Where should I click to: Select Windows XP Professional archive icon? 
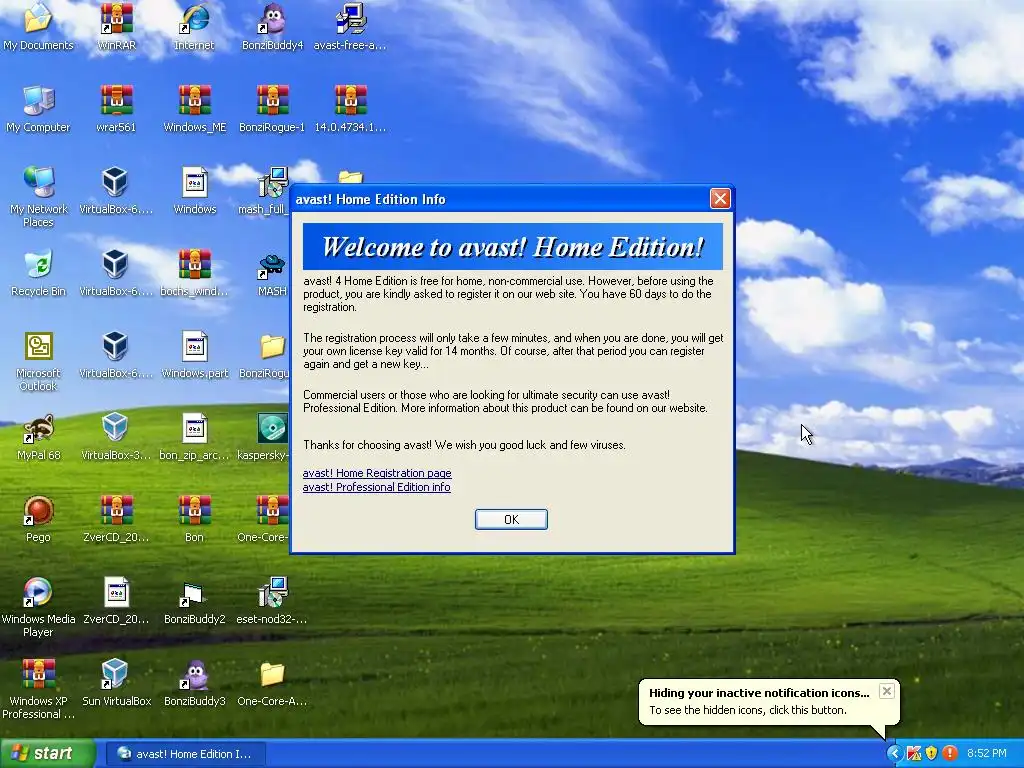(x=38, y=688)
